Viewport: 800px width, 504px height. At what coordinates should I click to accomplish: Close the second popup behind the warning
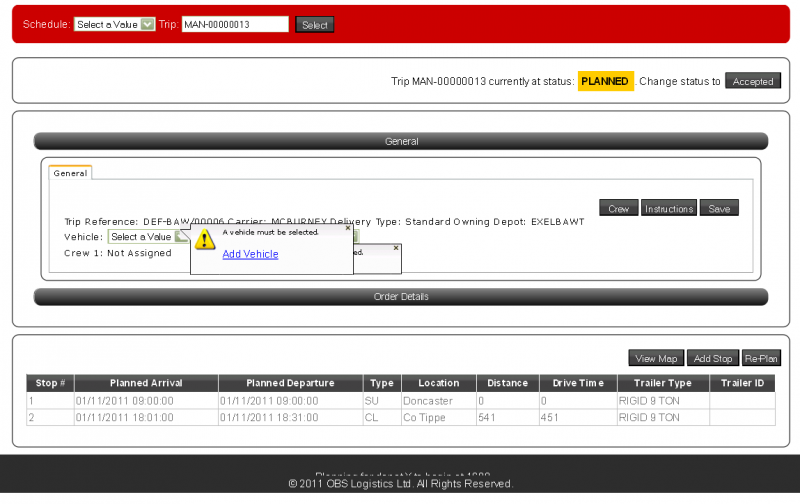coord(396,248)
